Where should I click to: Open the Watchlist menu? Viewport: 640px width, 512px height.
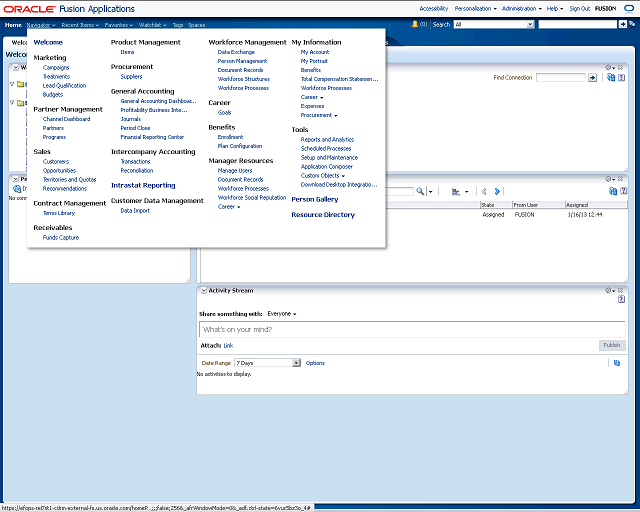click(153, 25)
